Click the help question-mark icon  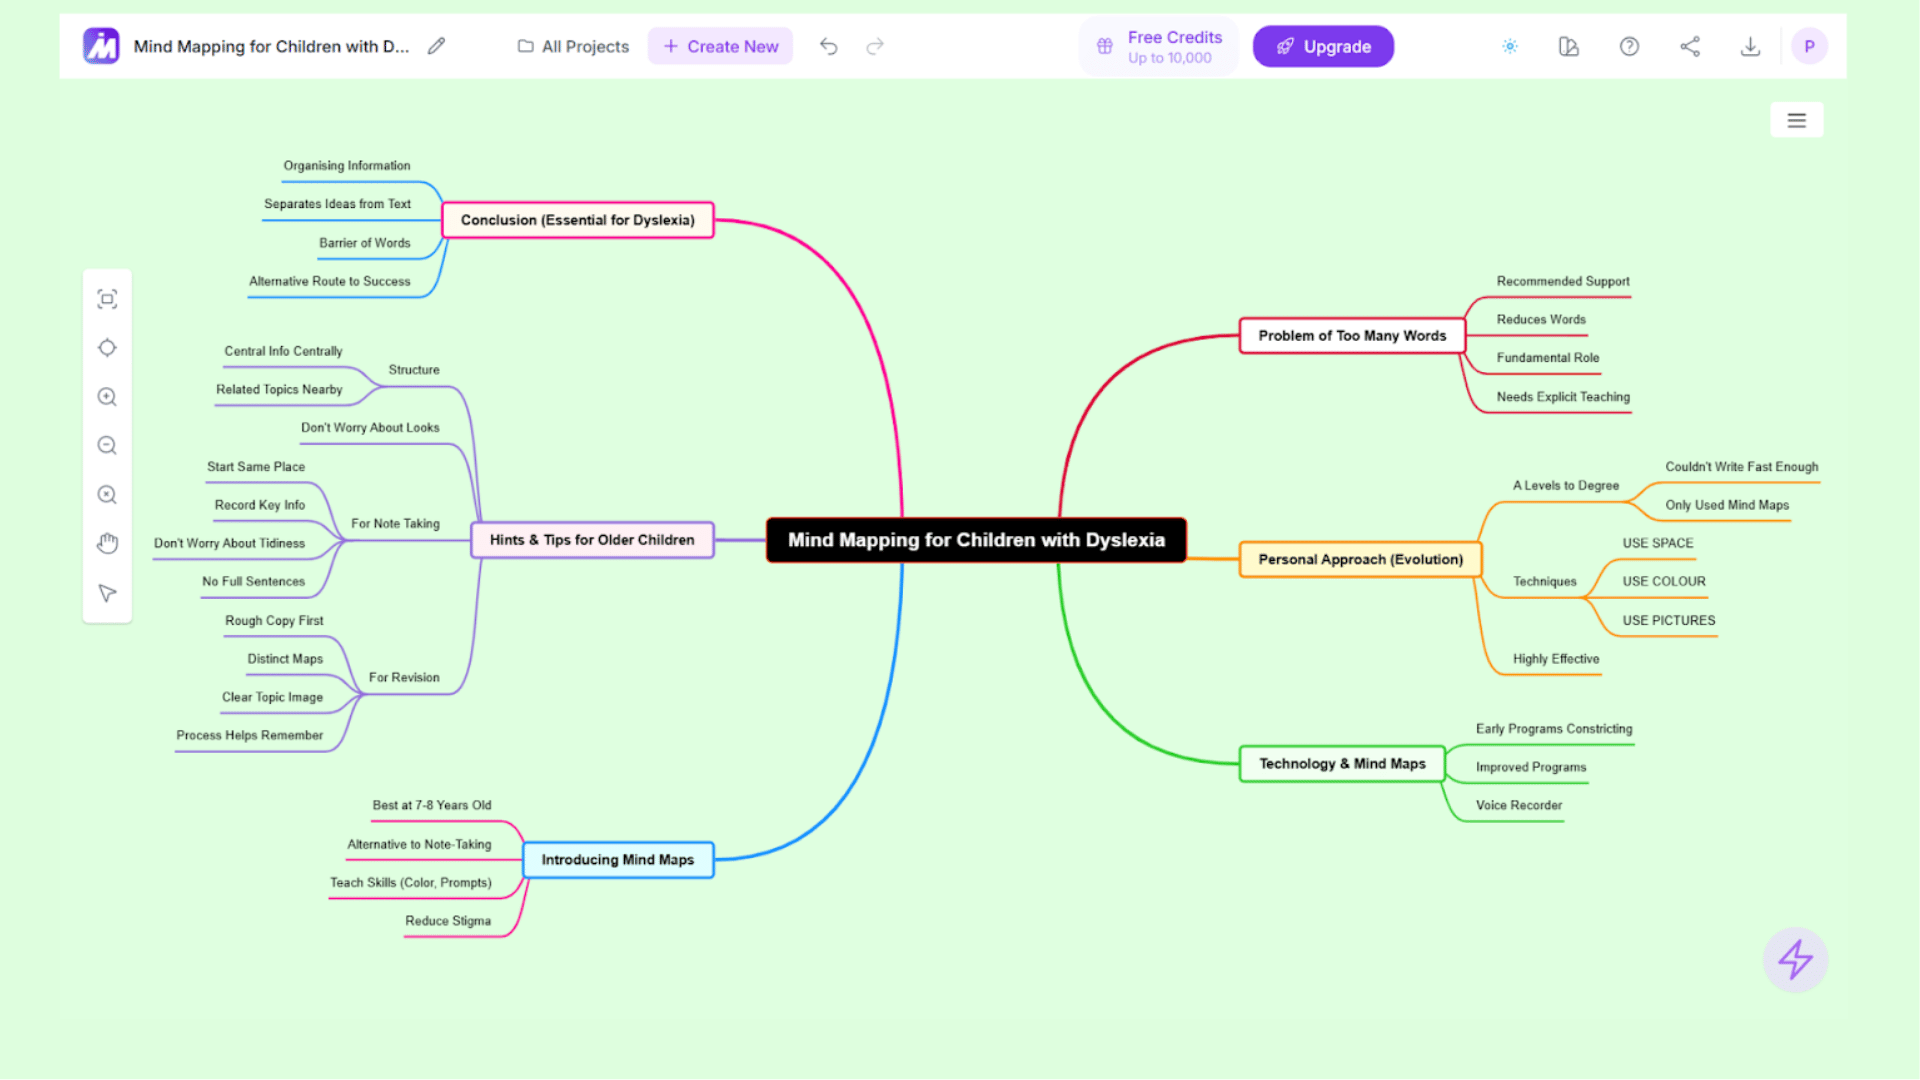(1629, 46)
